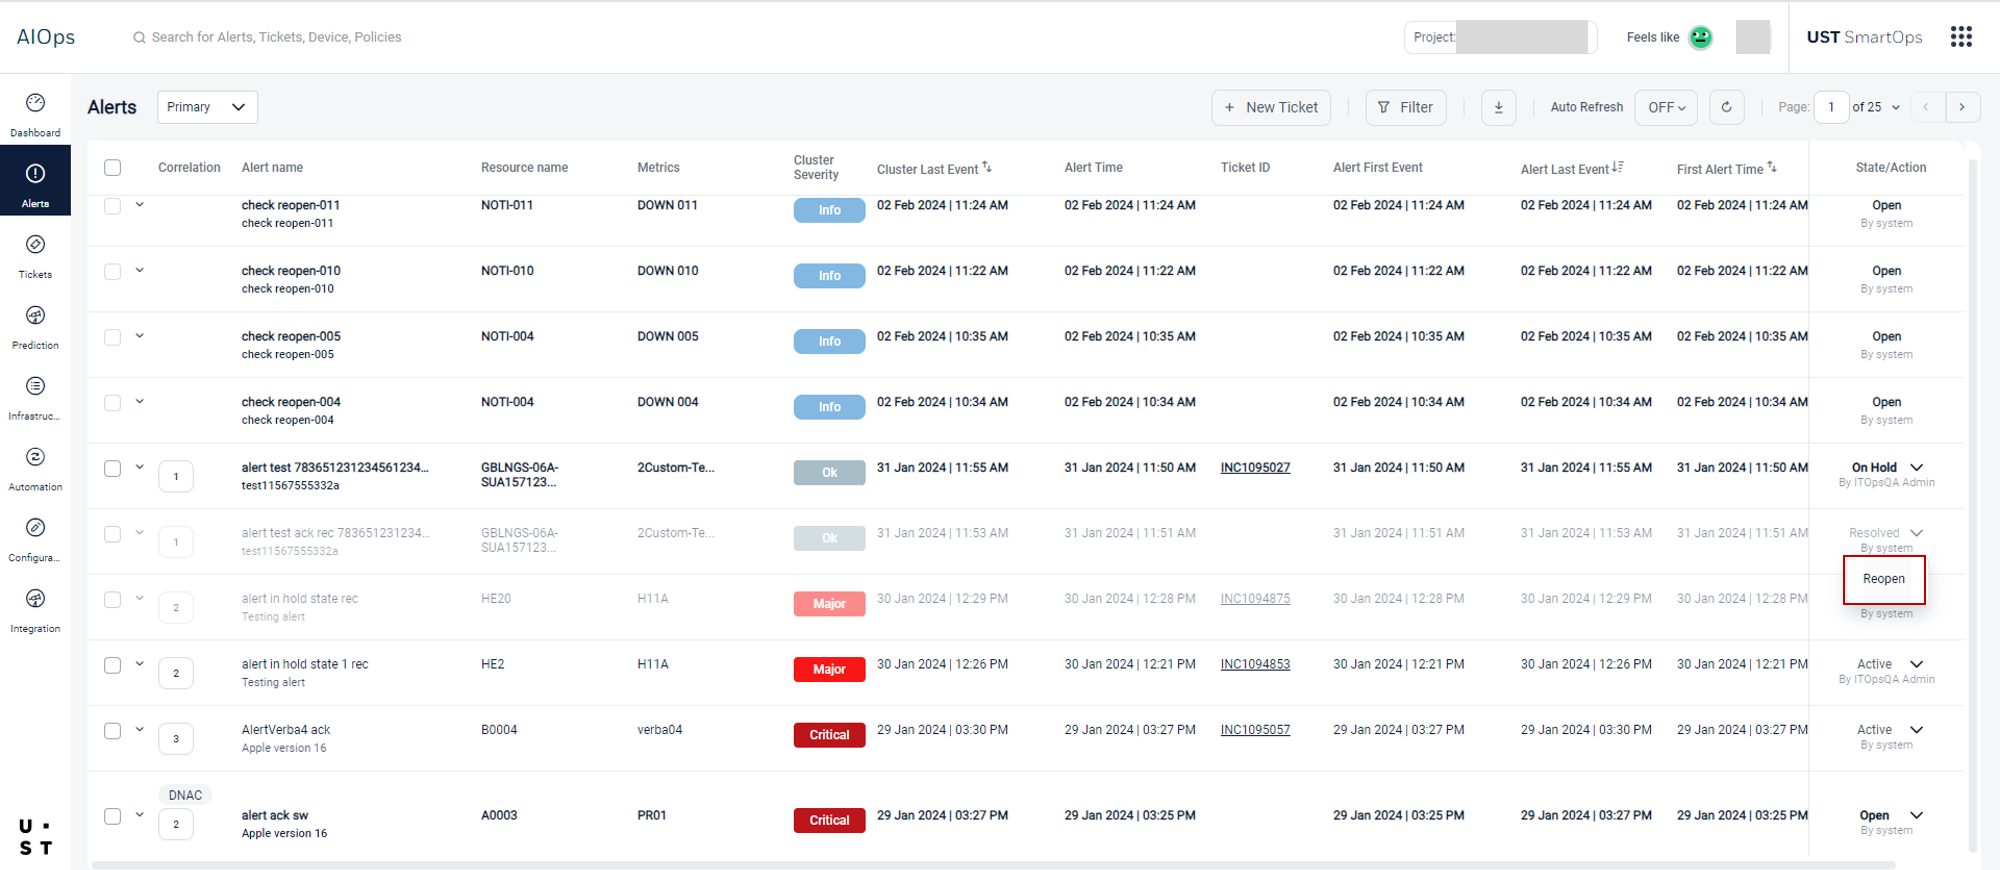2000x870 pixels.
Task: Click the New Ticket button
Action: click(1271, 107)
